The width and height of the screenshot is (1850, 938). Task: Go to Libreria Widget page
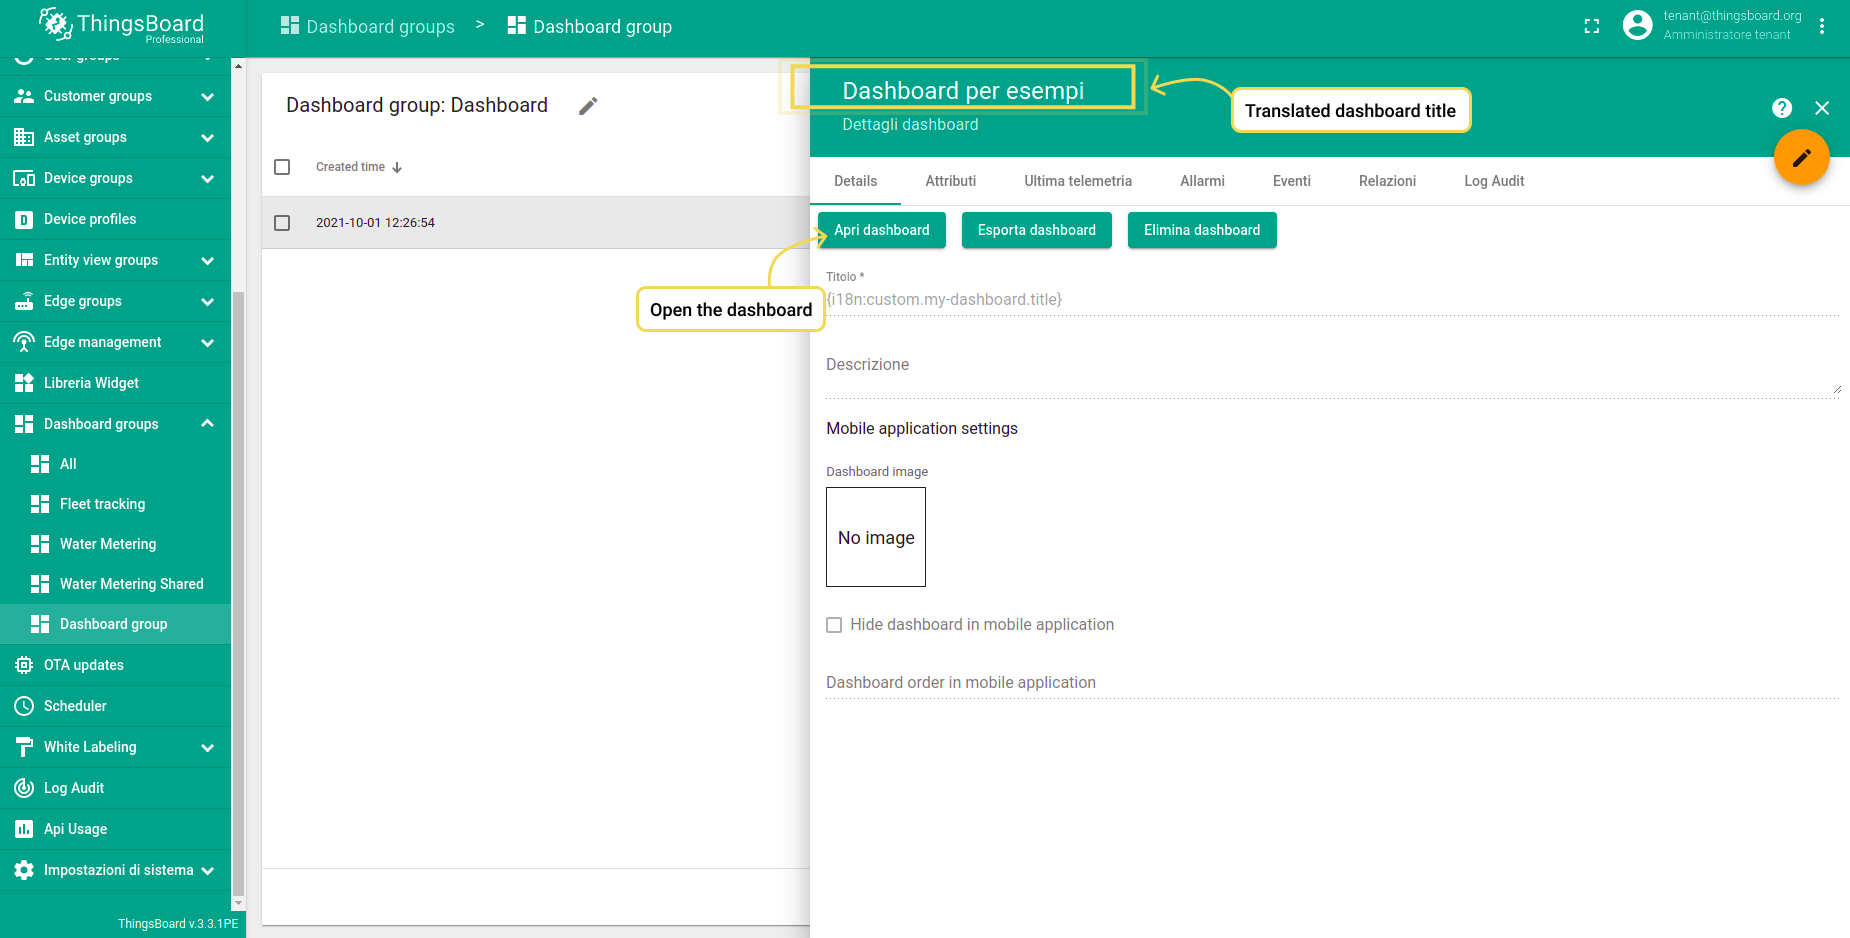[91, 383]
